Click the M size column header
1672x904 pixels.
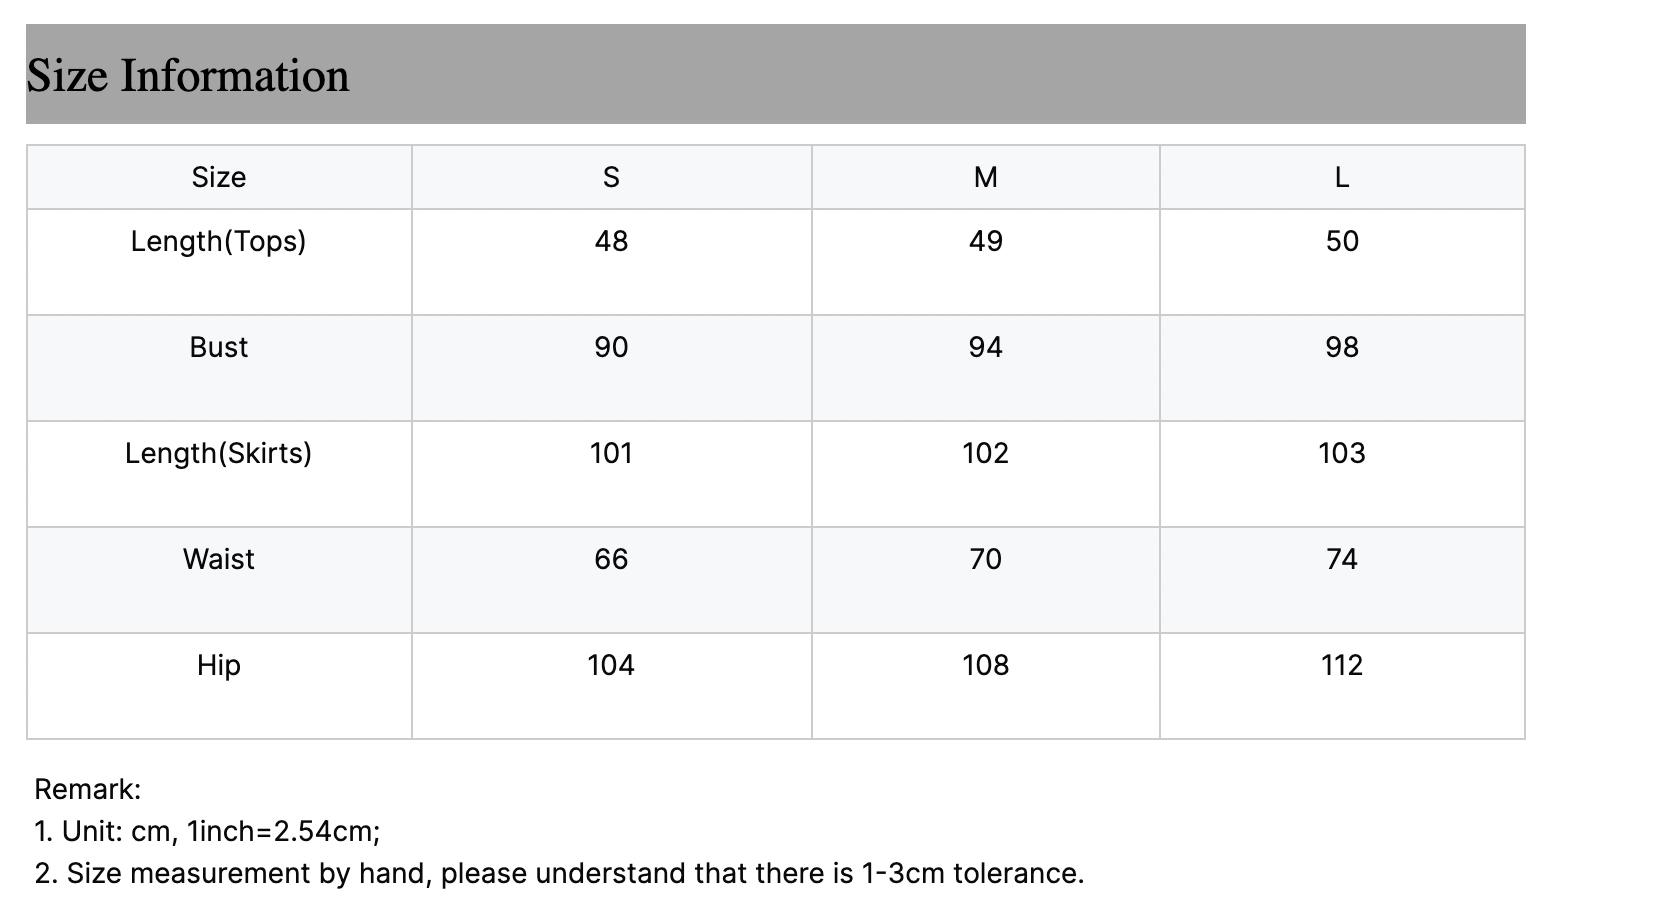pyautogui.click(x=986, y=177)
